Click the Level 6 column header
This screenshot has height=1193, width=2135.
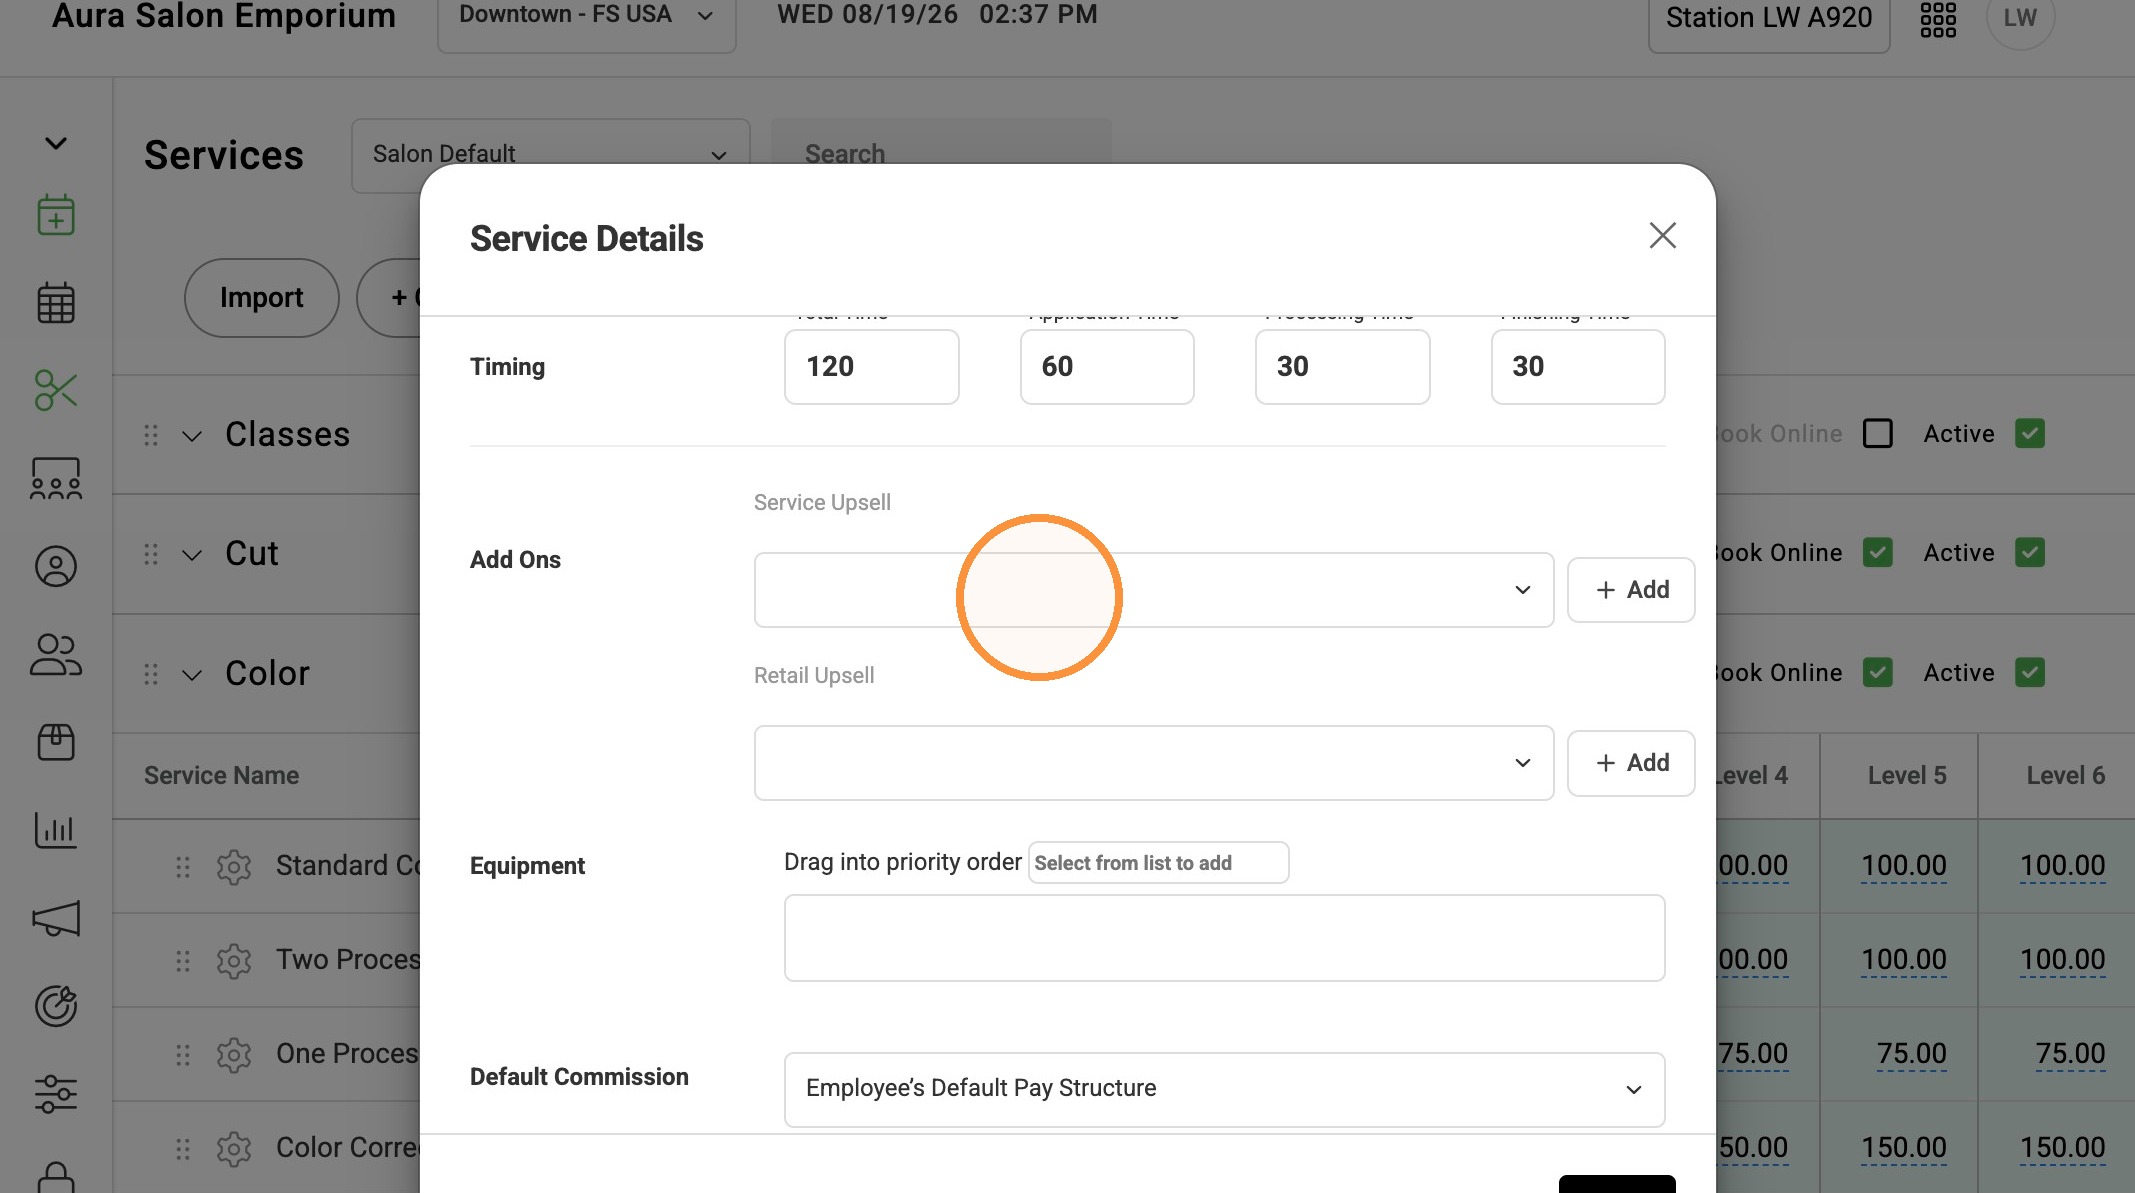pos(2065,776)
